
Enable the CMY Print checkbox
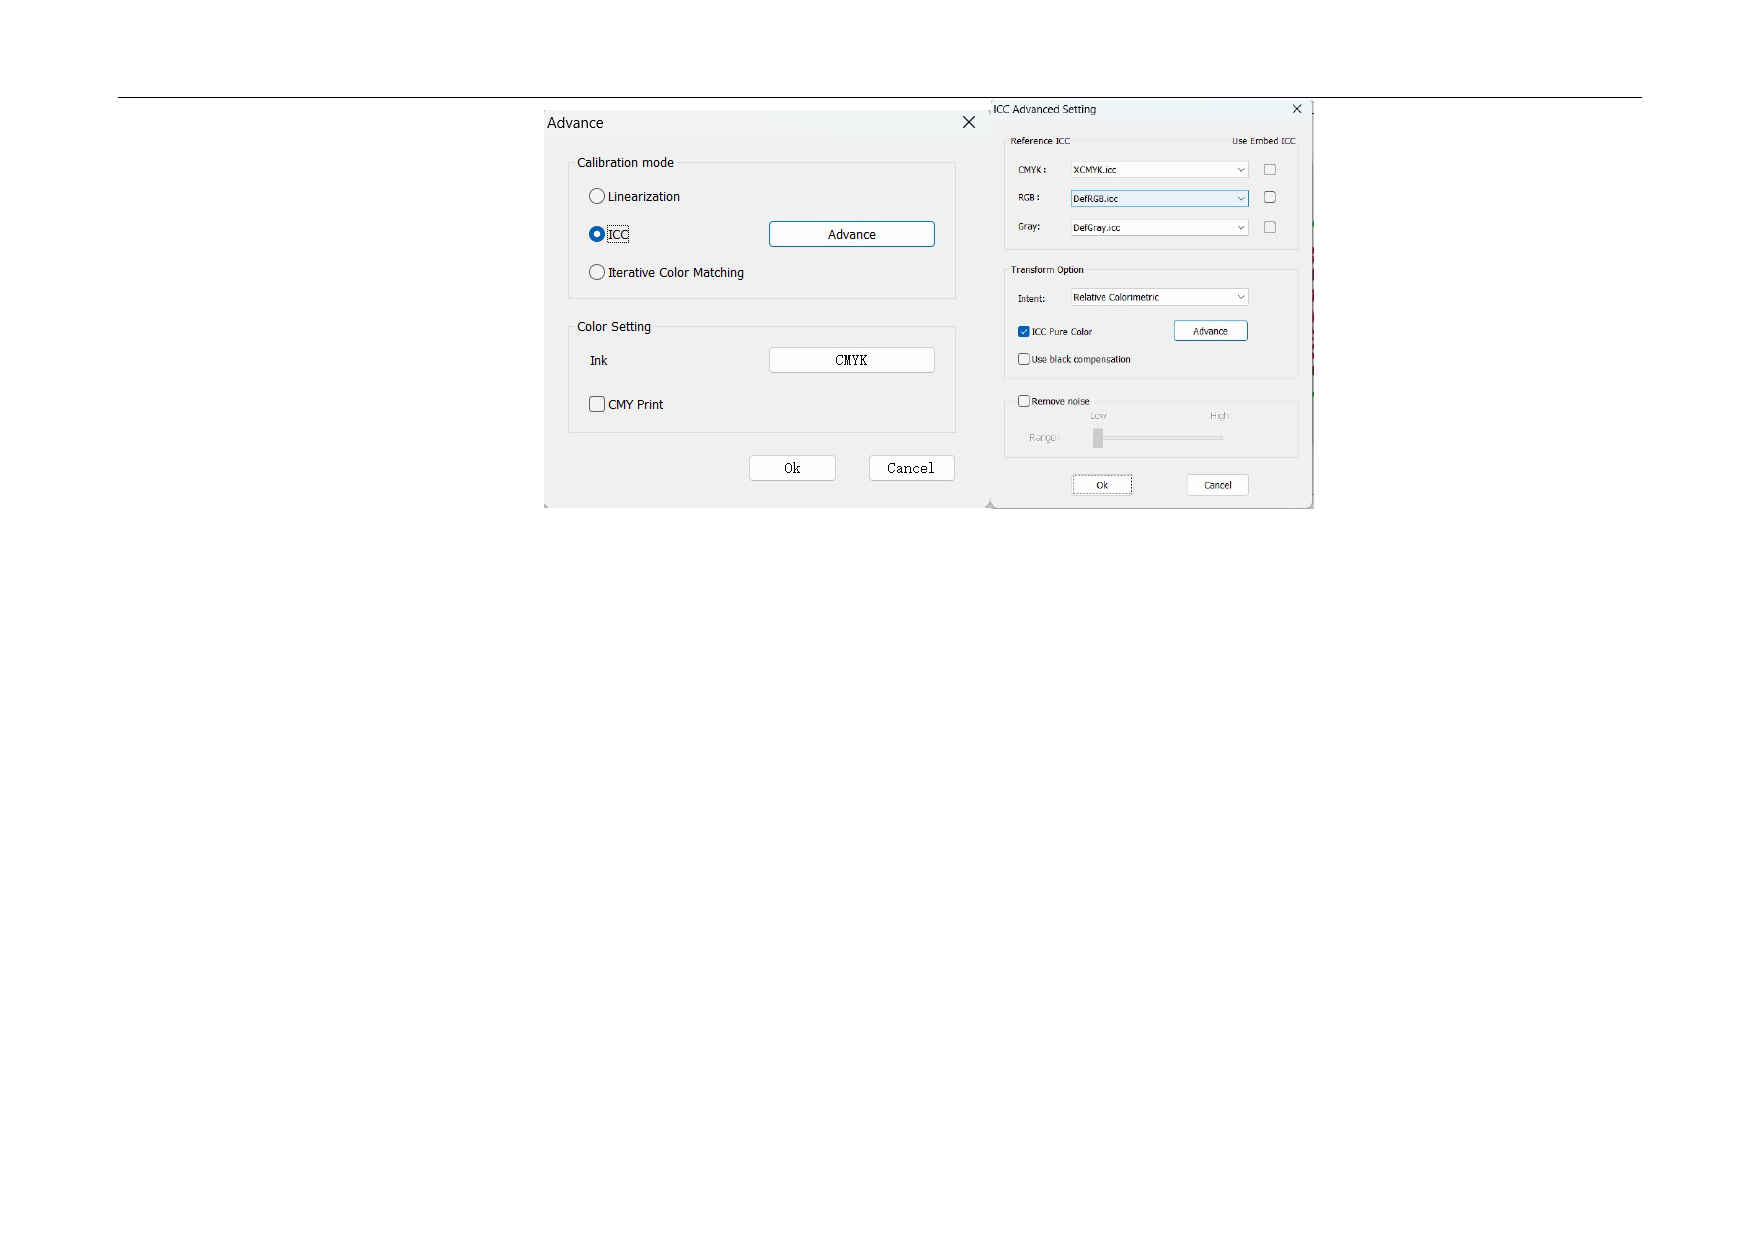point(597,404)
